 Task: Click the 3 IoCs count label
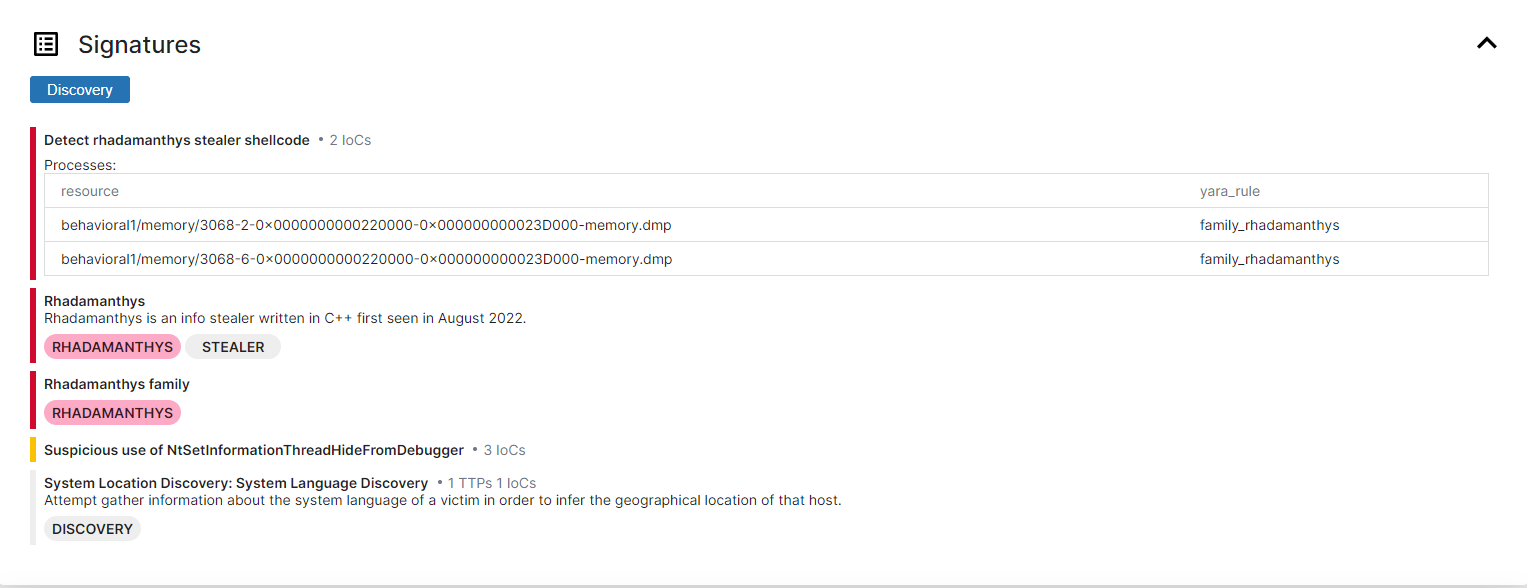point(503,450)
